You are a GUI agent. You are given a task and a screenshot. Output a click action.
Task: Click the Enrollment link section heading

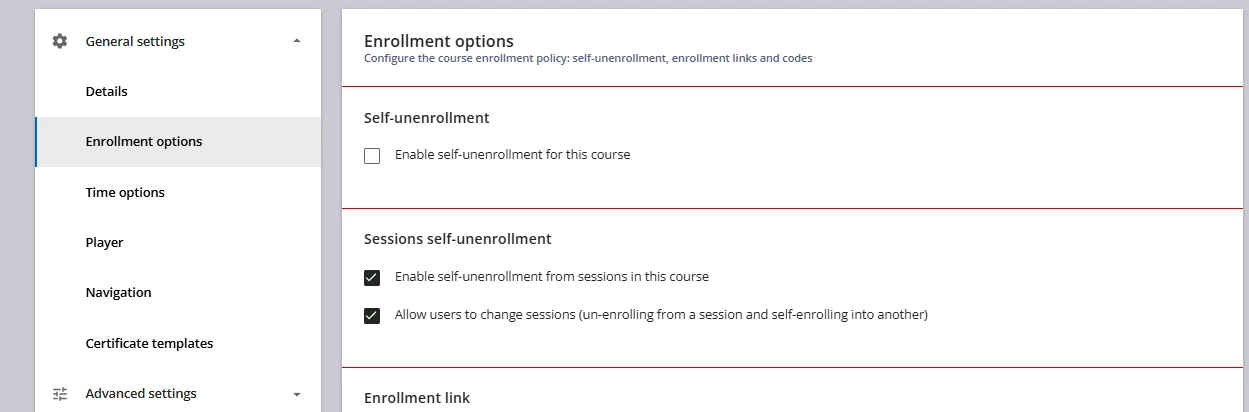pyautogui.click(x=417, y=398)
